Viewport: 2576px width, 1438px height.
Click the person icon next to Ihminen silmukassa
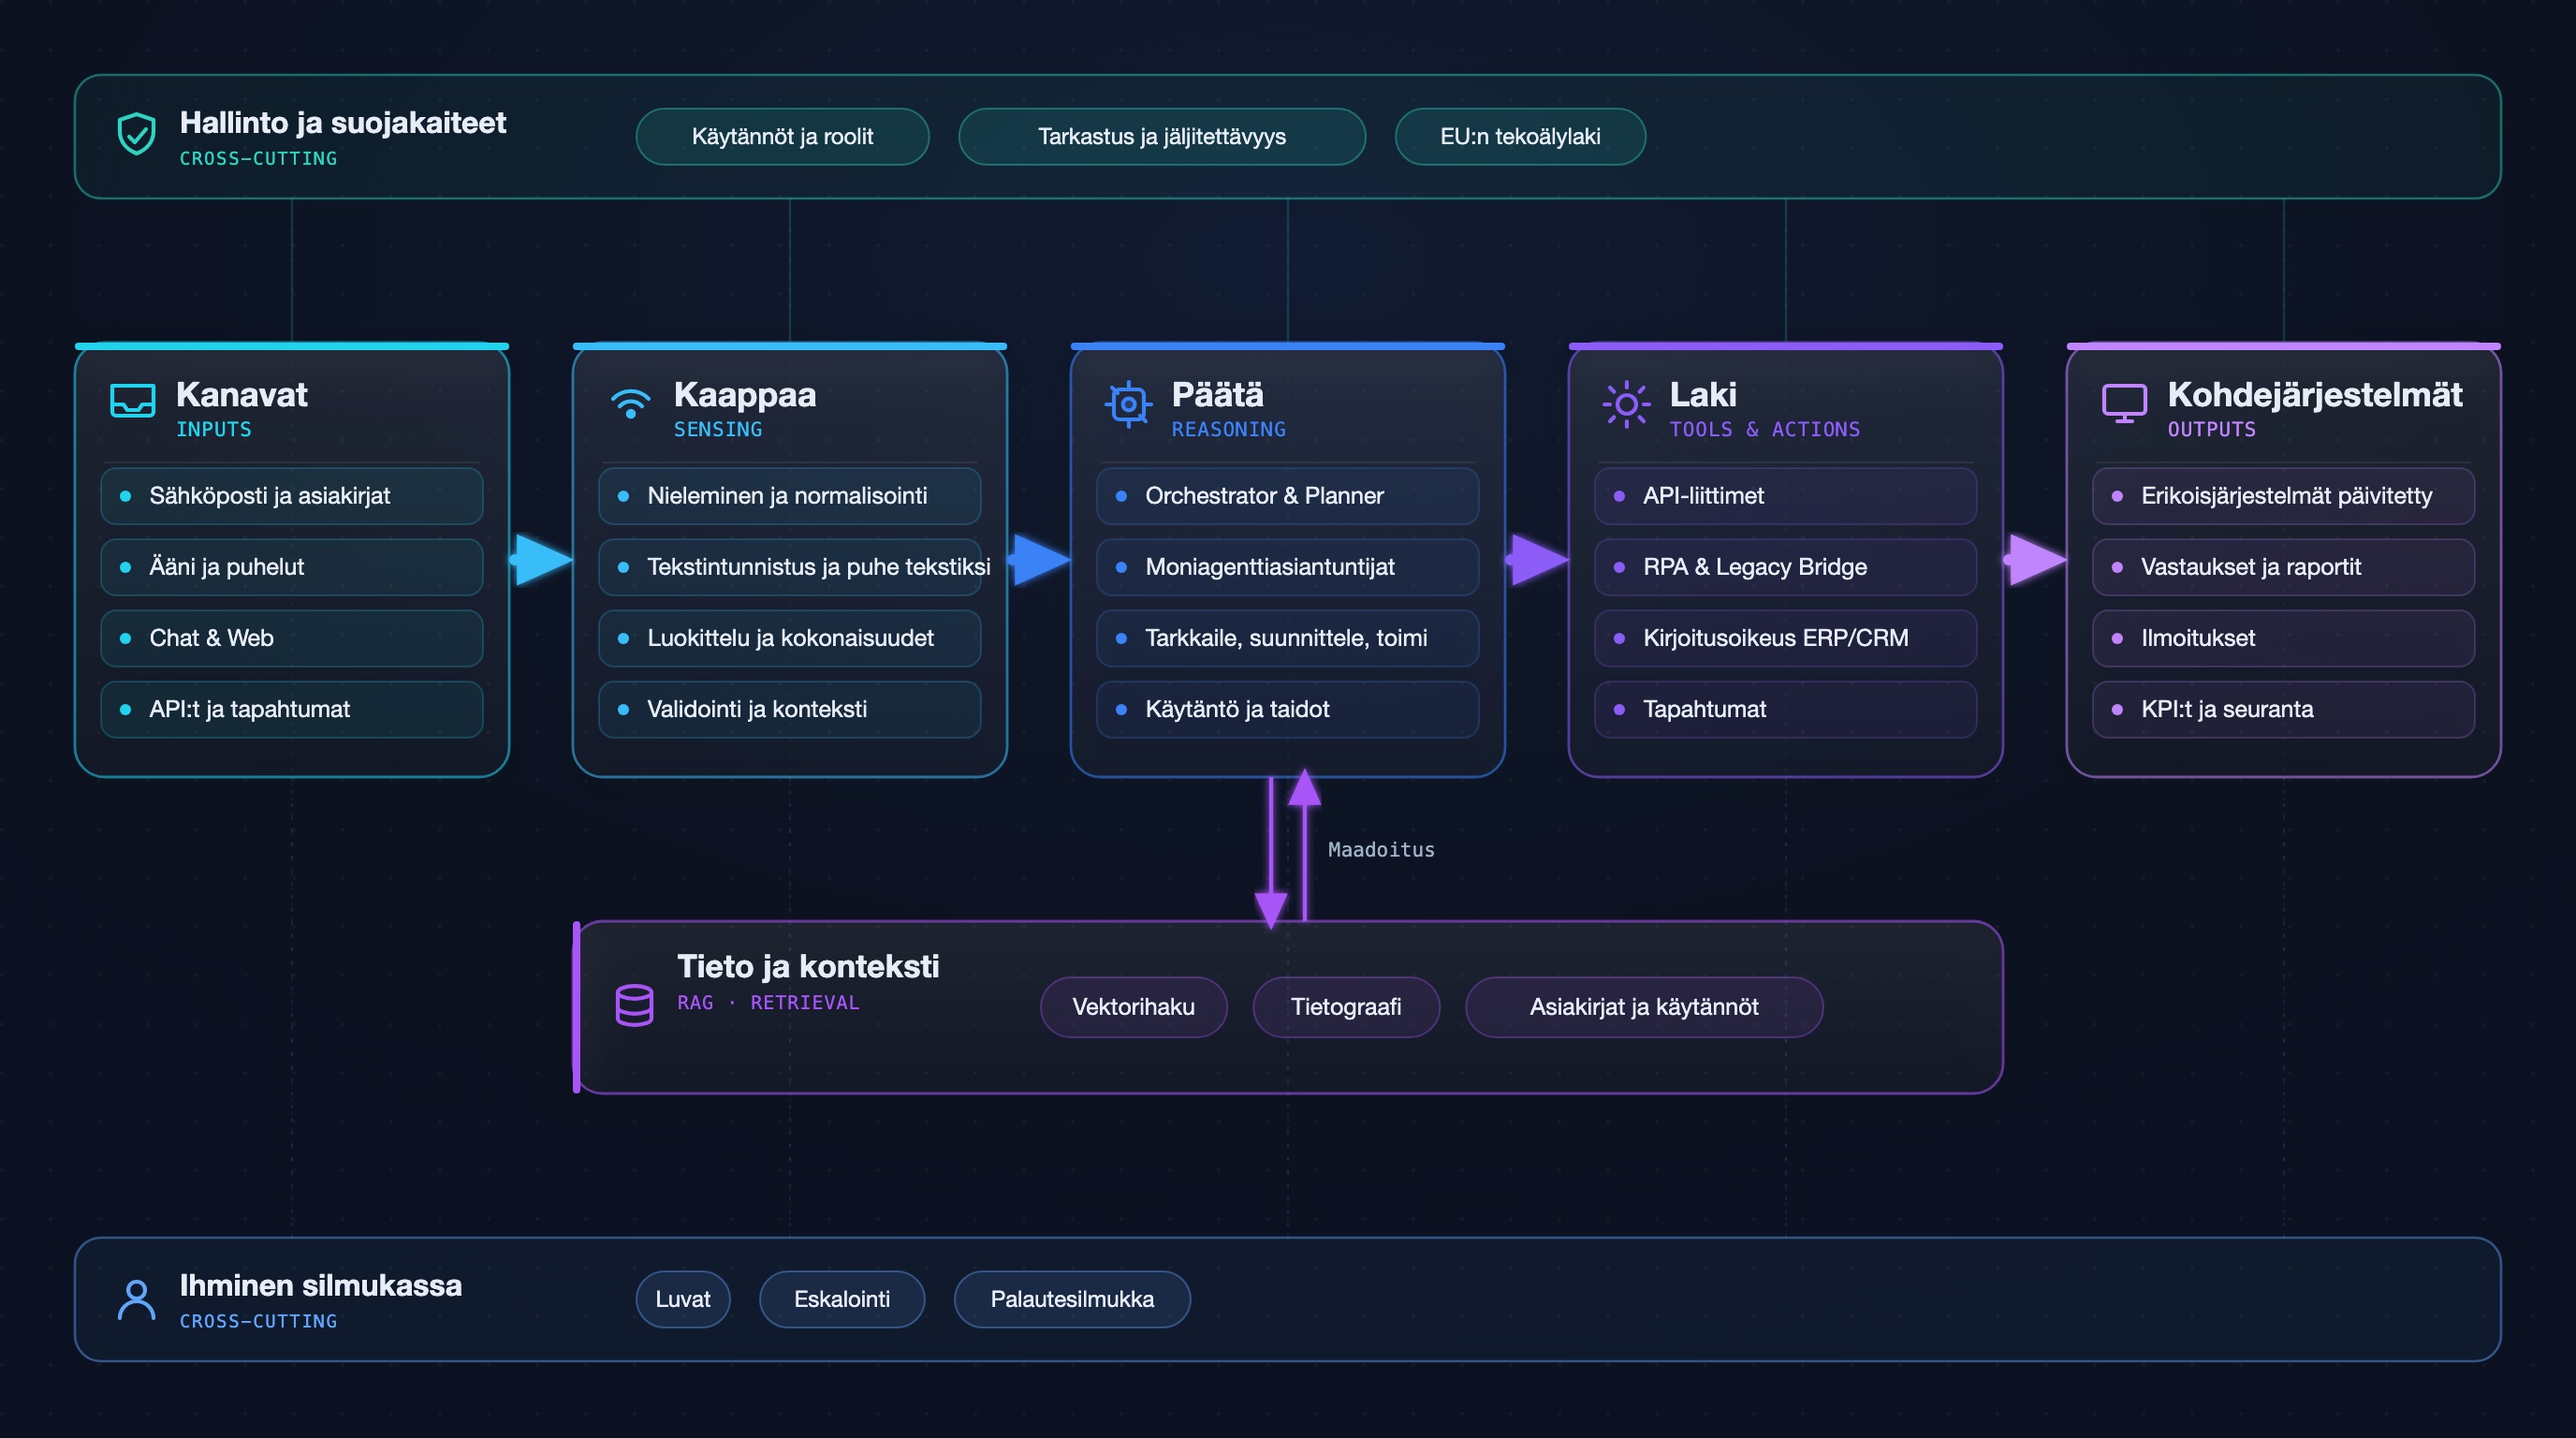click(137, 1300)
